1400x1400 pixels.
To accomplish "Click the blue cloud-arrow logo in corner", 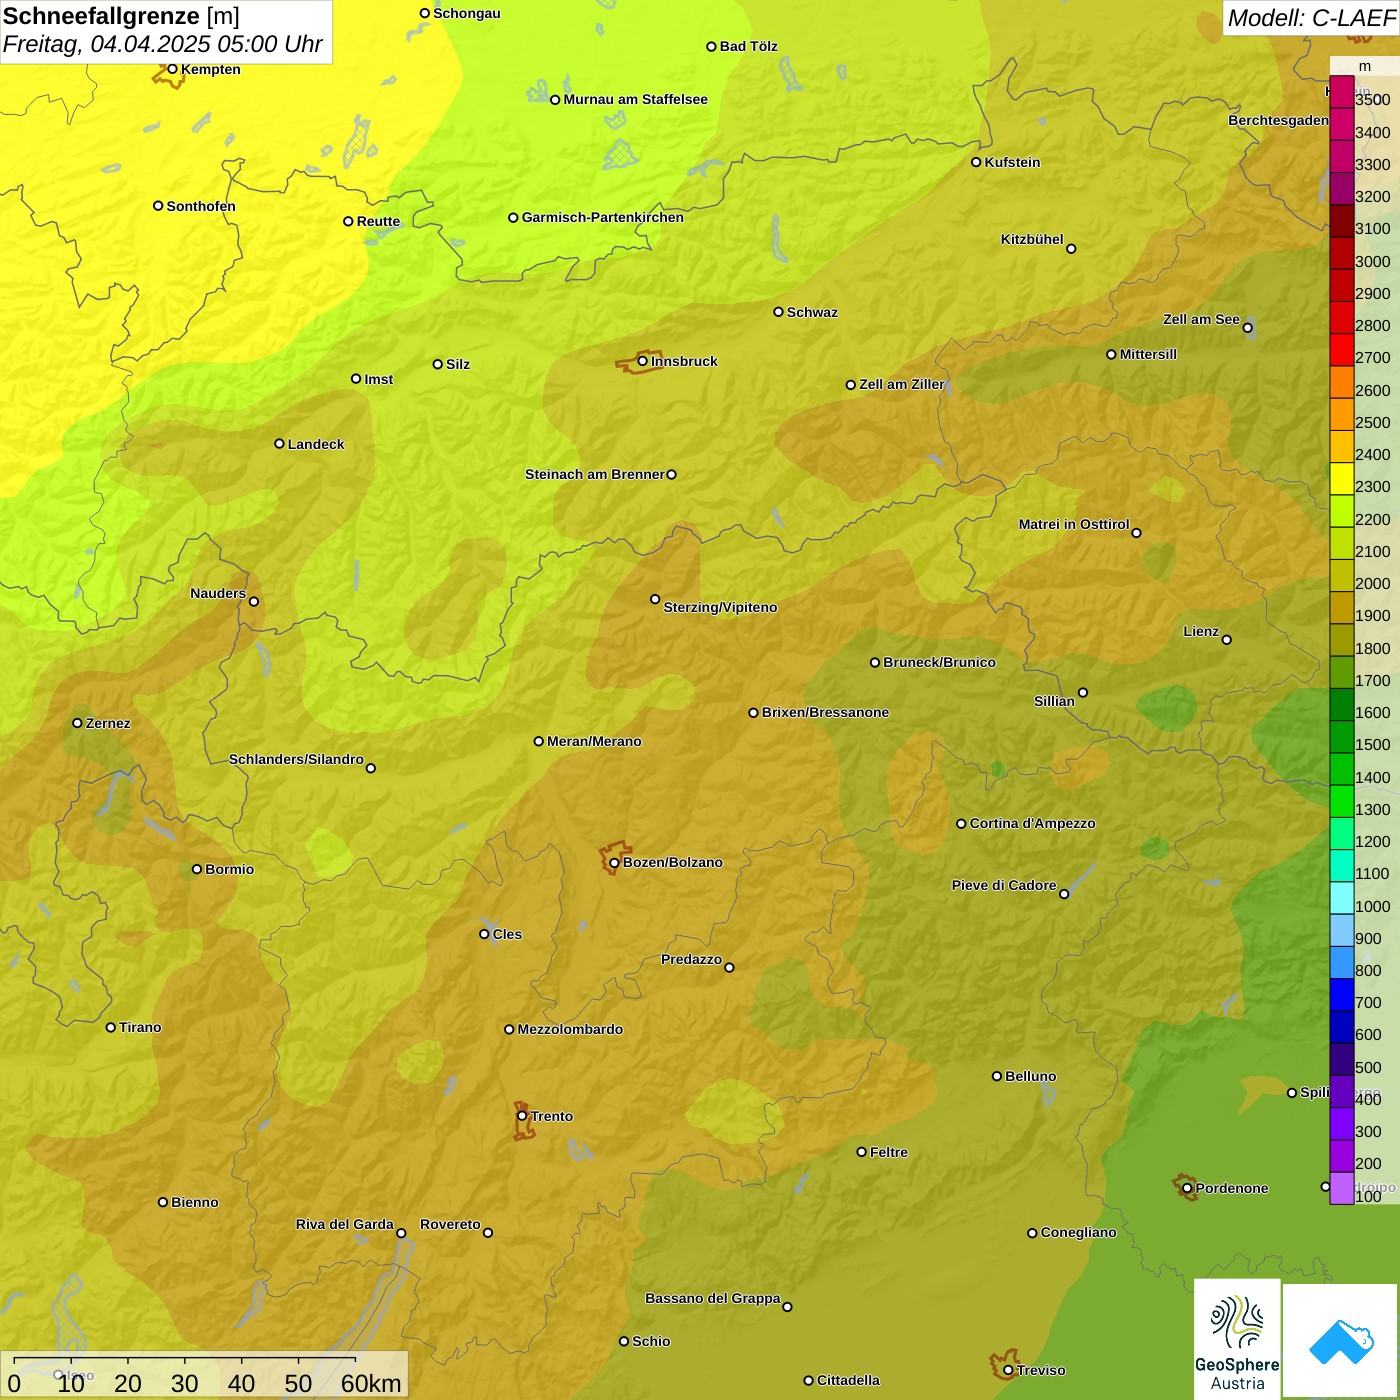I will tap(1341, 1341).
